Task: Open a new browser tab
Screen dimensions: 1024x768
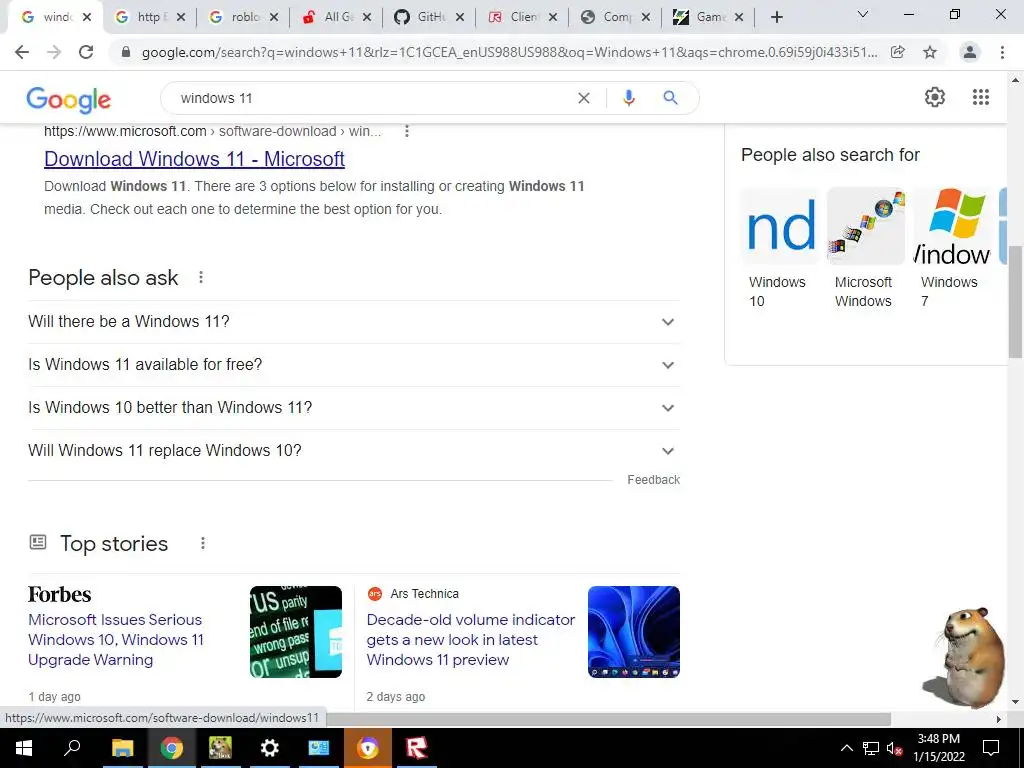Action: pyautogui.click(x=776, y=17)
